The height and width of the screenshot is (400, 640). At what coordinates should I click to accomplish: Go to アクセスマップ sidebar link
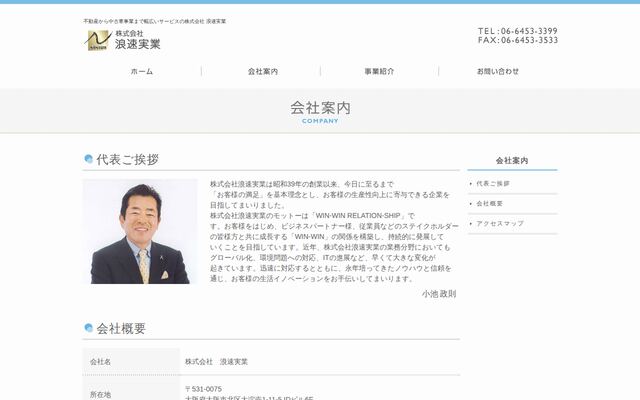click(x=500, y=224)
